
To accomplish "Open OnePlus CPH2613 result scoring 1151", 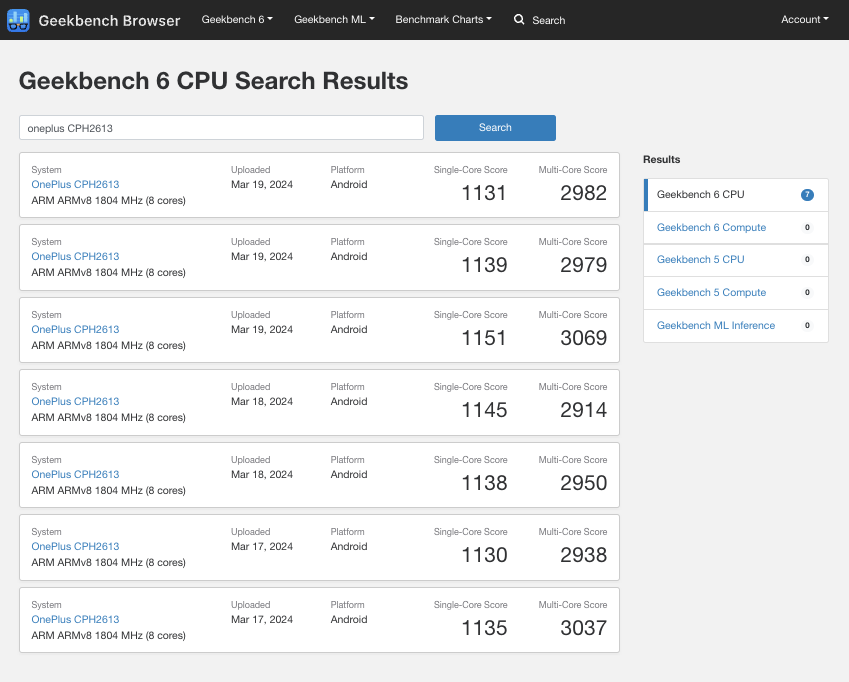I will [75, 329].
